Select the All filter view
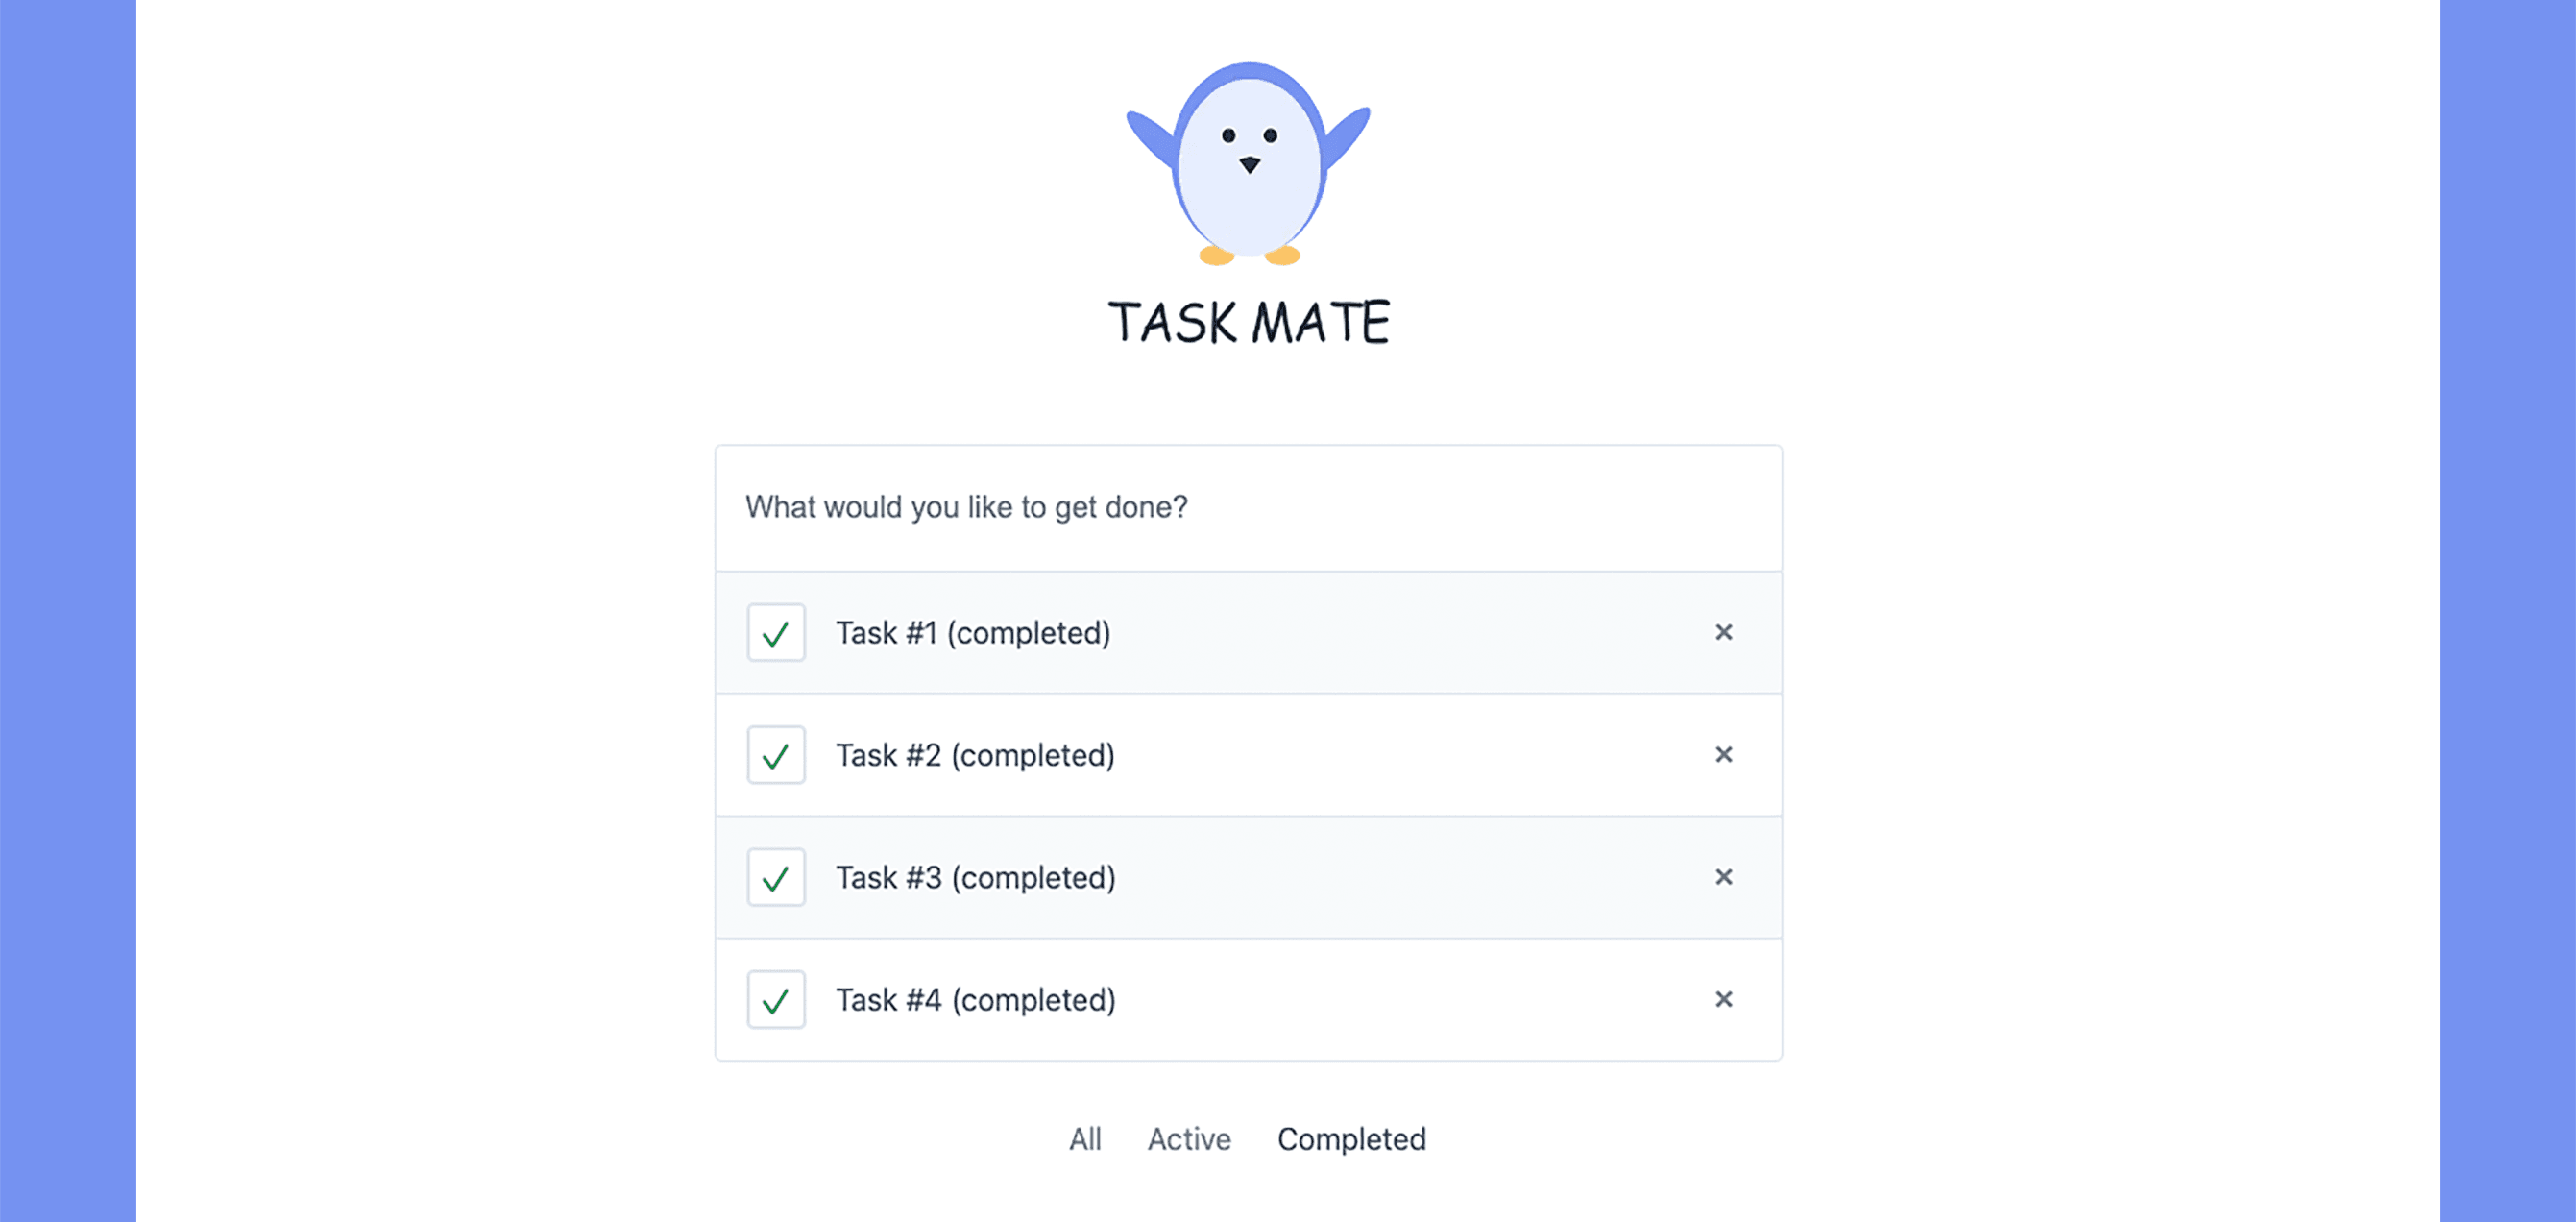This screenshot has width=2576, height=1222. tap(1084, 1139)
